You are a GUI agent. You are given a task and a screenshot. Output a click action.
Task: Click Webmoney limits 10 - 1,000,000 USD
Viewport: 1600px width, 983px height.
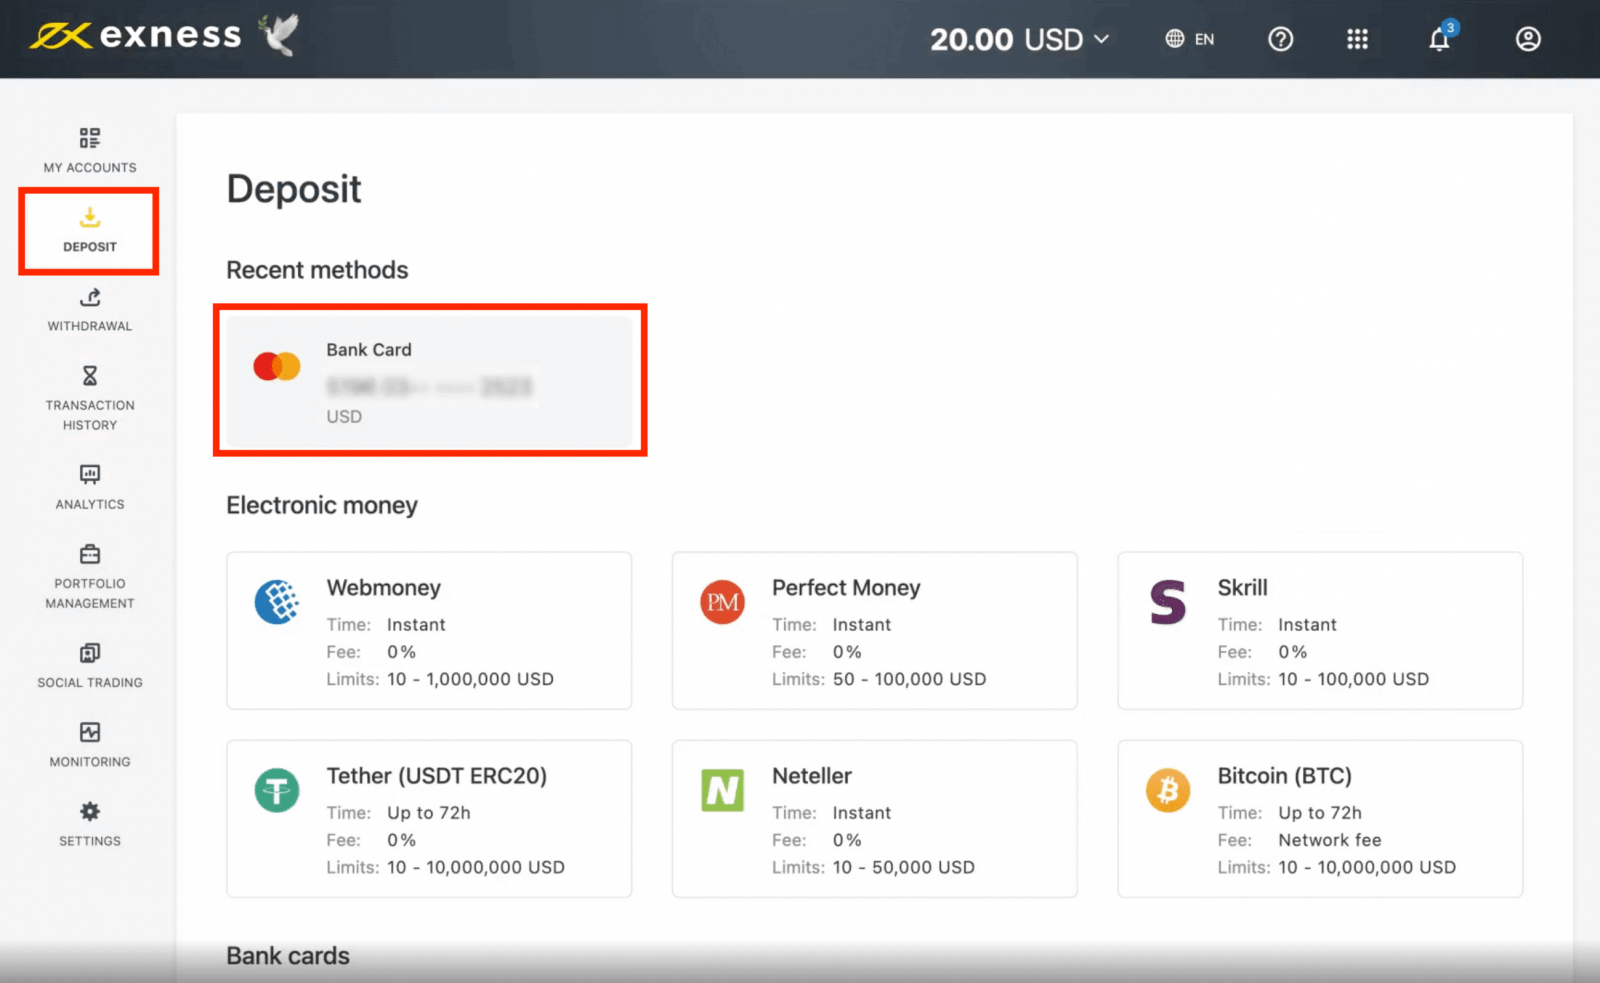[x=470, y=679]
